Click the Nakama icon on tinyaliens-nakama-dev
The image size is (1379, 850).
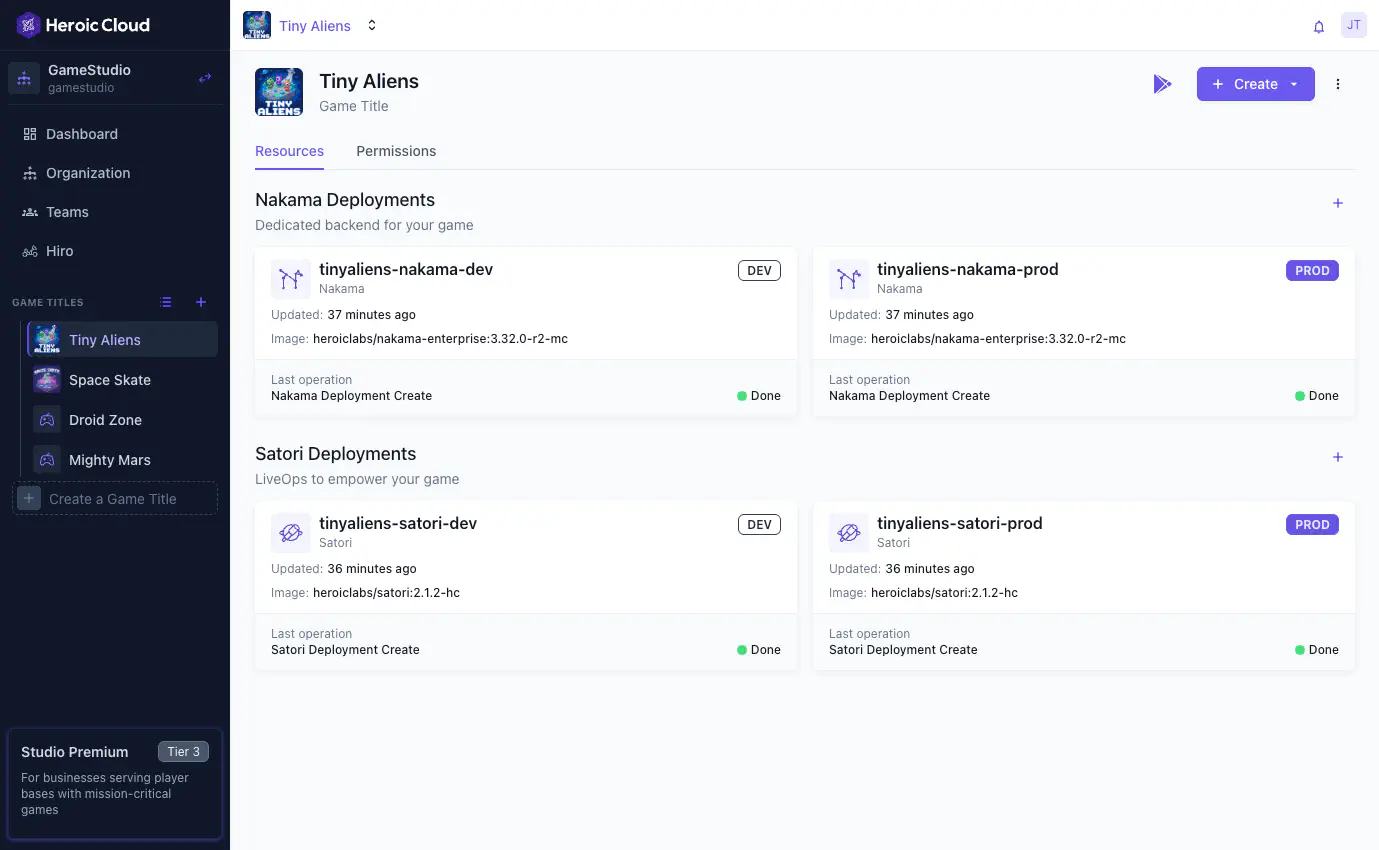coord(290,279)
